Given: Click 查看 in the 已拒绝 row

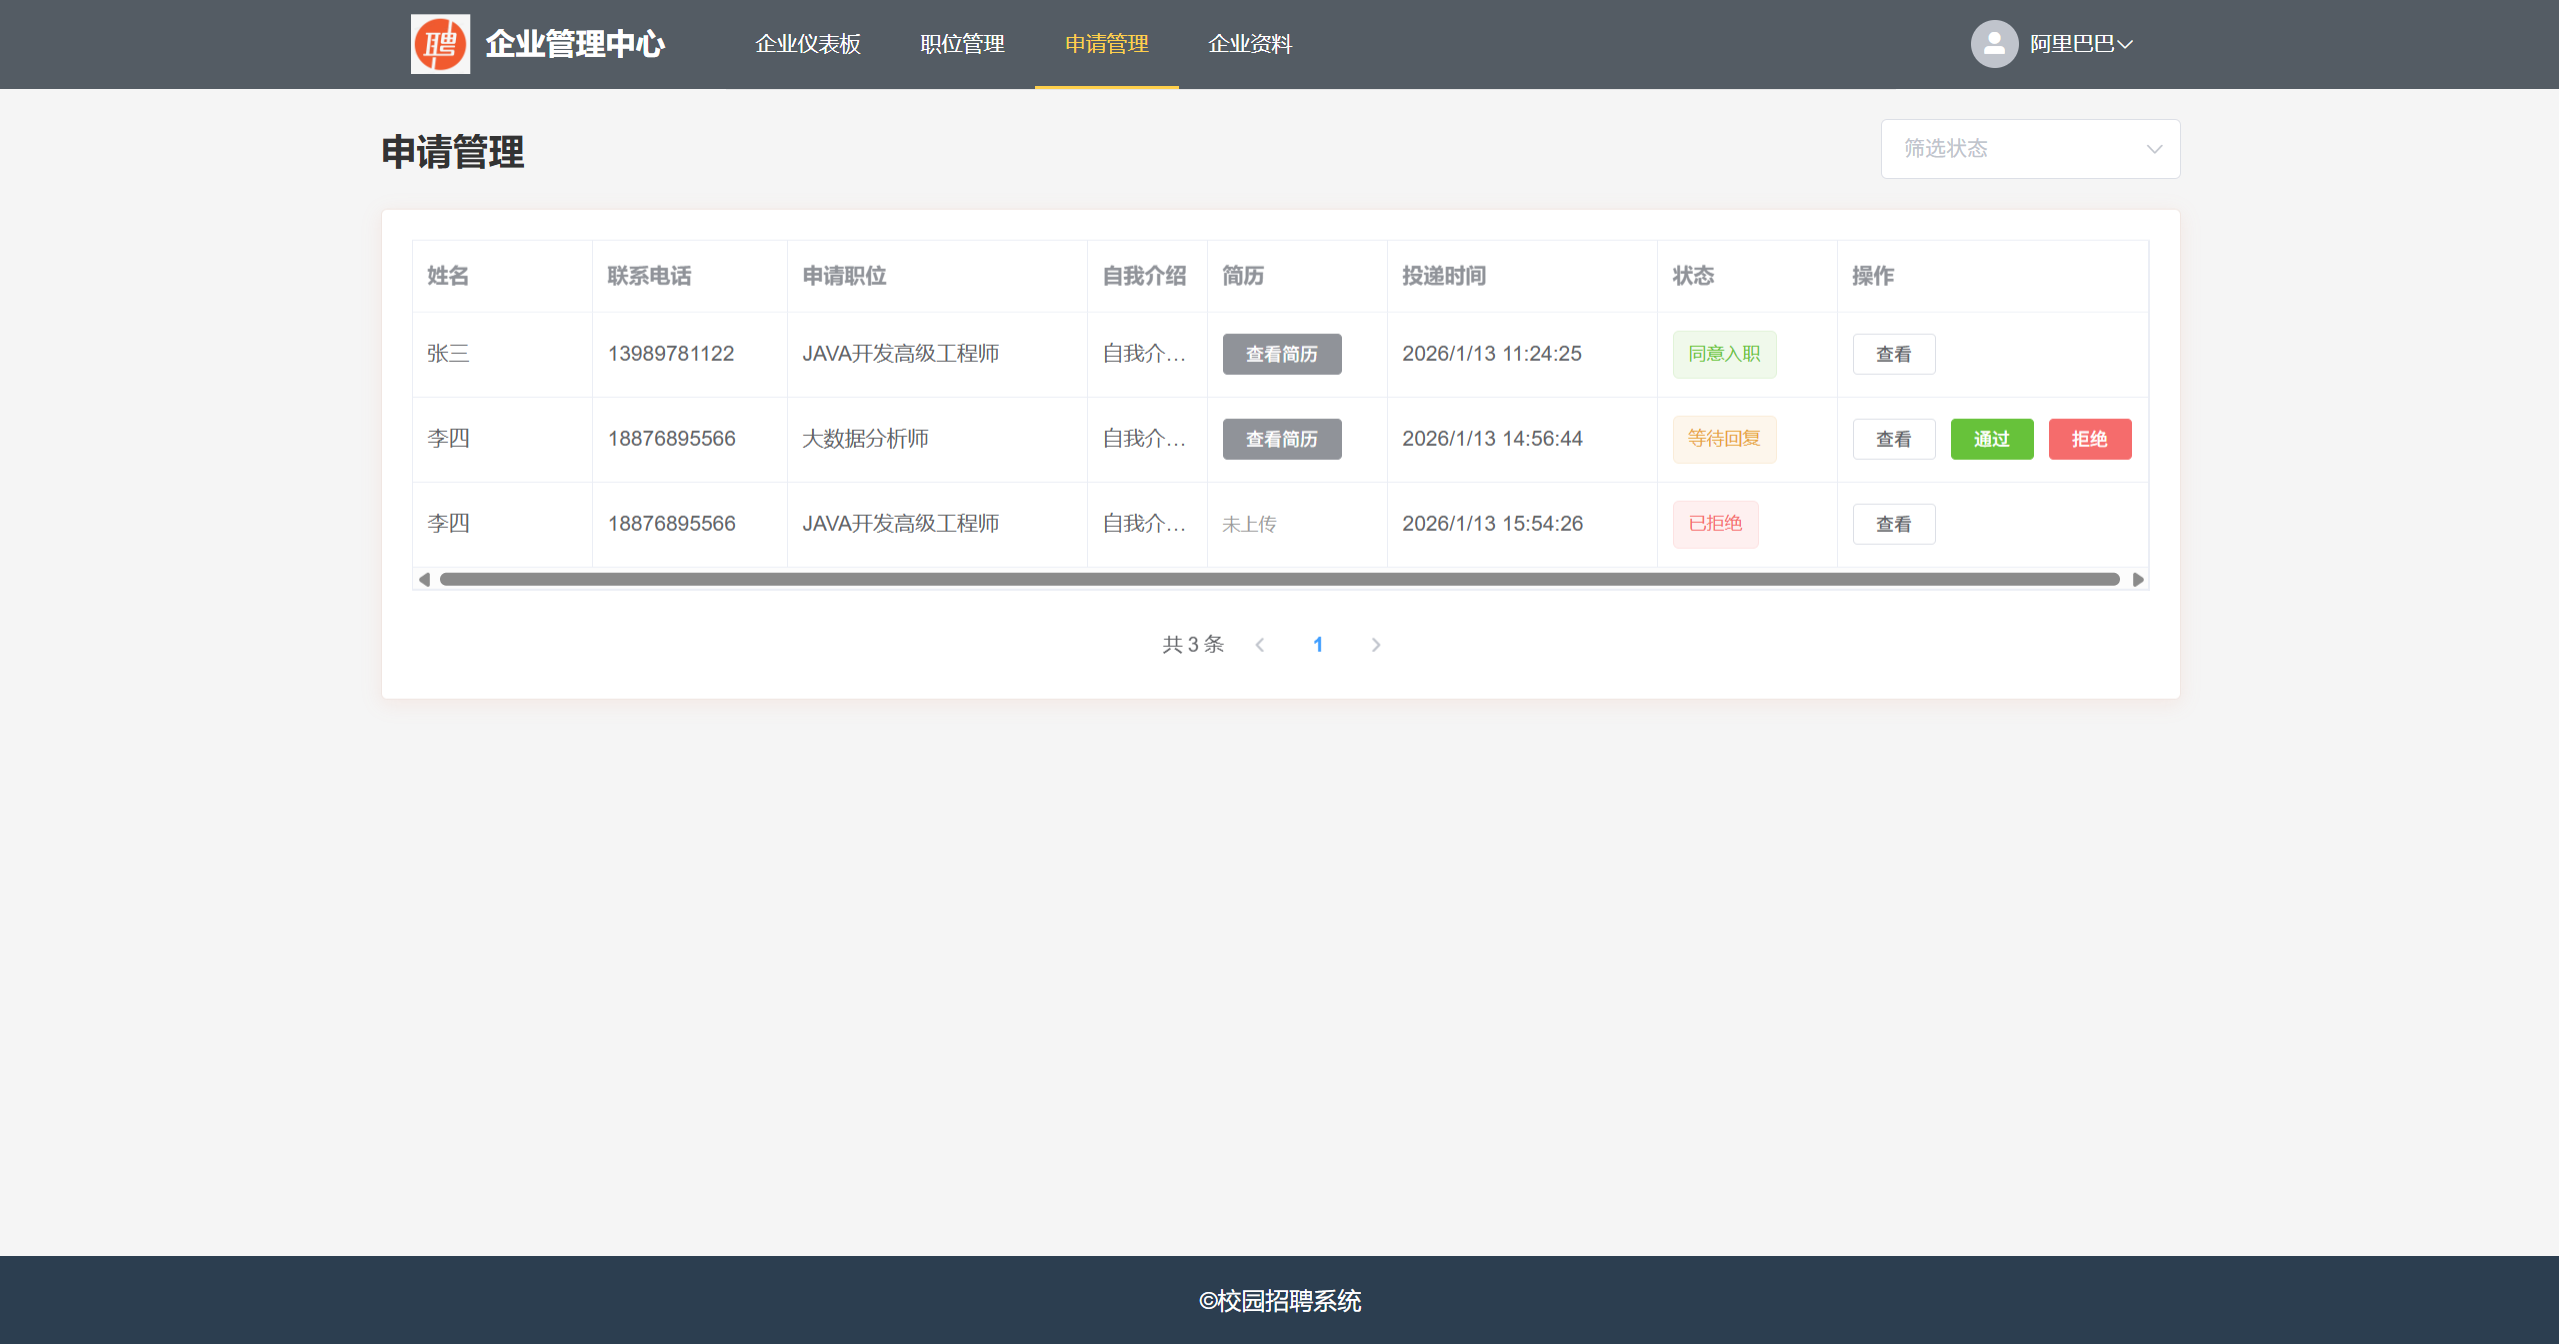Looking at the screenshot, I should point(1893,524).
